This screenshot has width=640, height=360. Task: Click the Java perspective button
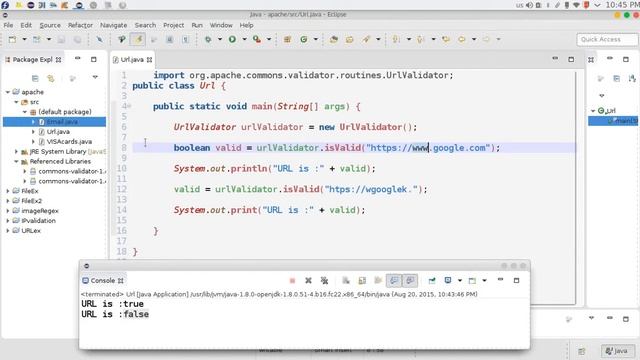pos(617,351)
